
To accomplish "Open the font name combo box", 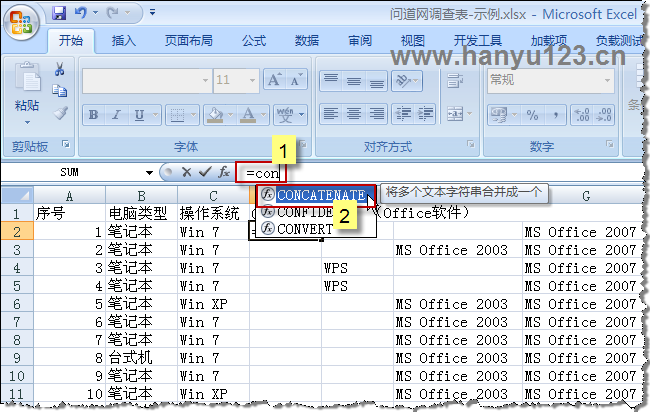I will pos(147,80).
